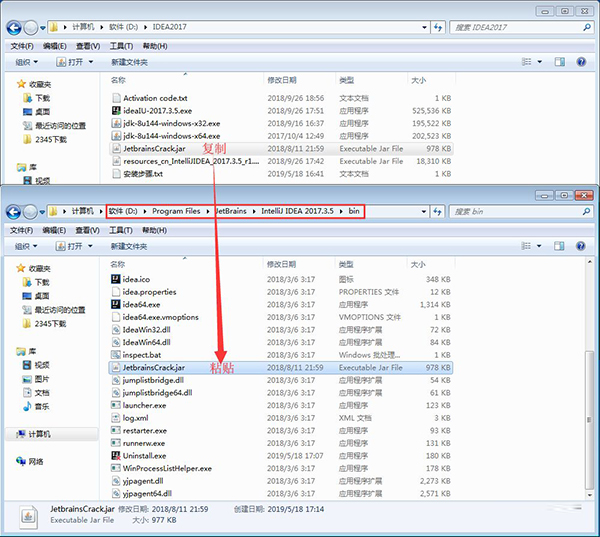This screenshot has width=600, height=537.
Task: Click Back arrow in bin window
Action: 15,212
